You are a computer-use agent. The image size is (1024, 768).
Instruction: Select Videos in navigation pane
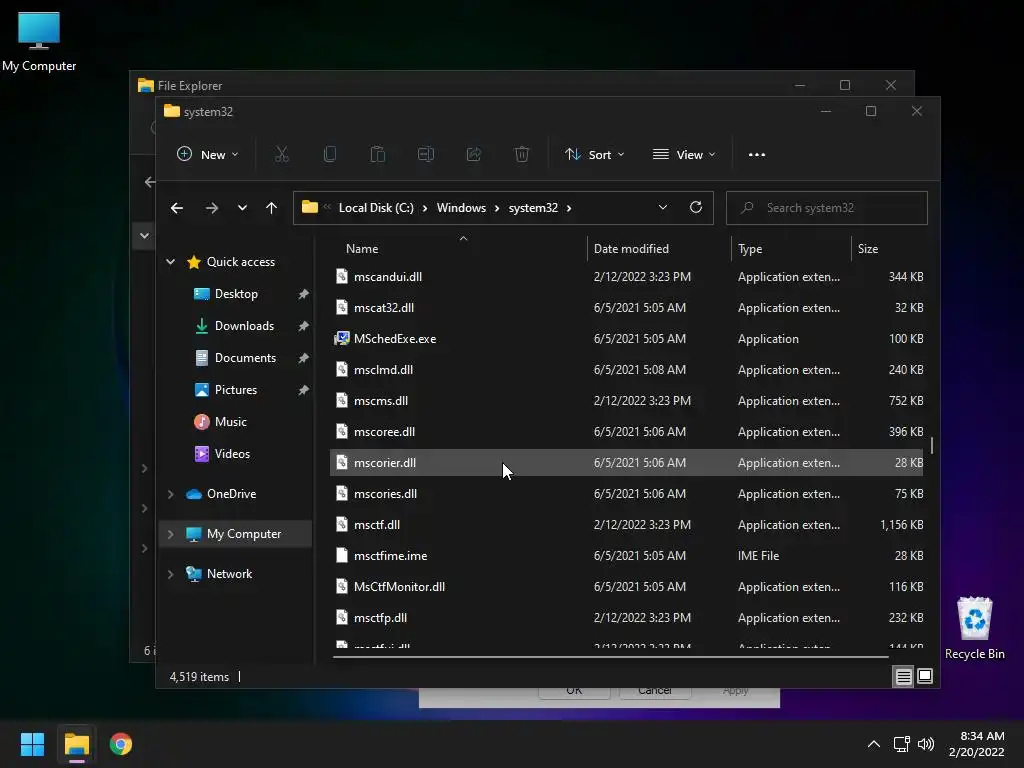pyautogui.click(x=232, y=454)
